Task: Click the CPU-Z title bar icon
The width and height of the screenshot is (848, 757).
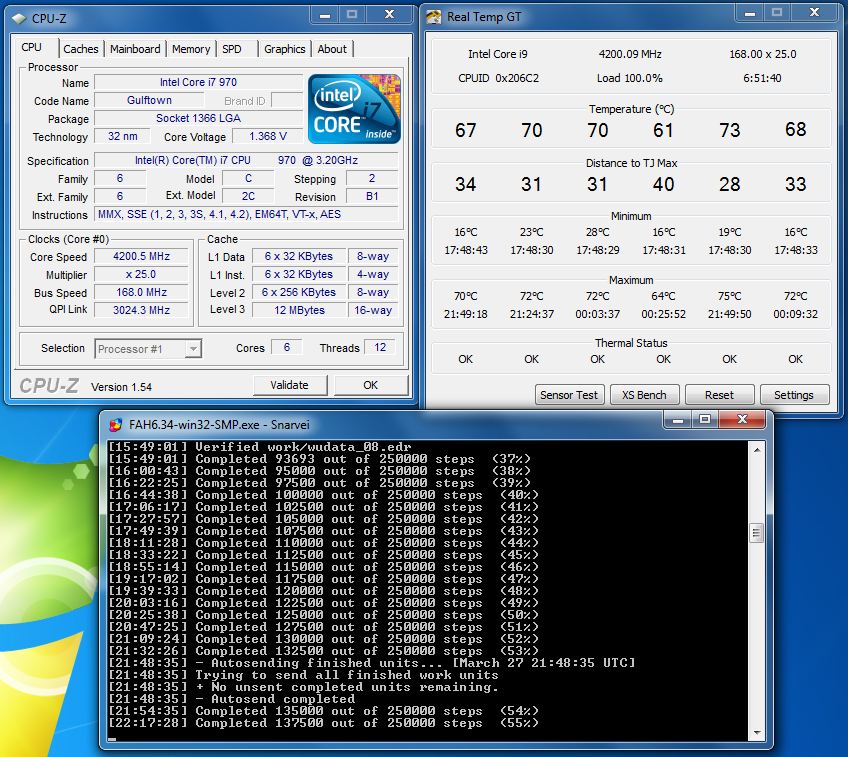Action: [19, 18]
